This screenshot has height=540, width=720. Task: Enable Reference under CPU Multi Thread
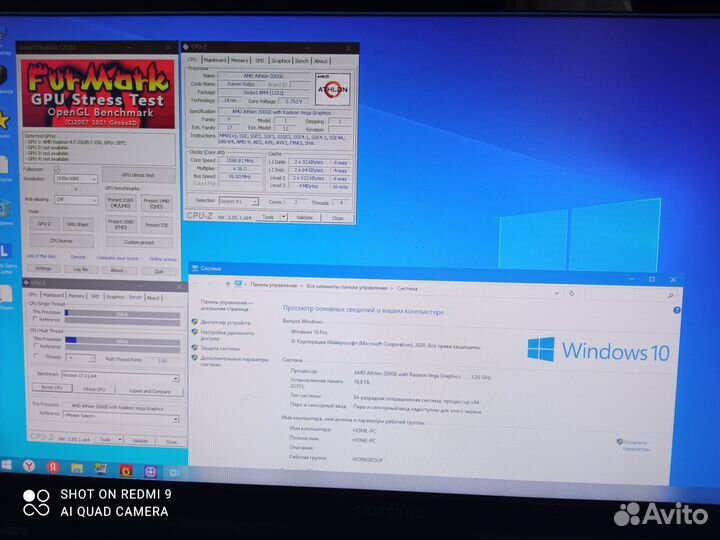point(36,346)
